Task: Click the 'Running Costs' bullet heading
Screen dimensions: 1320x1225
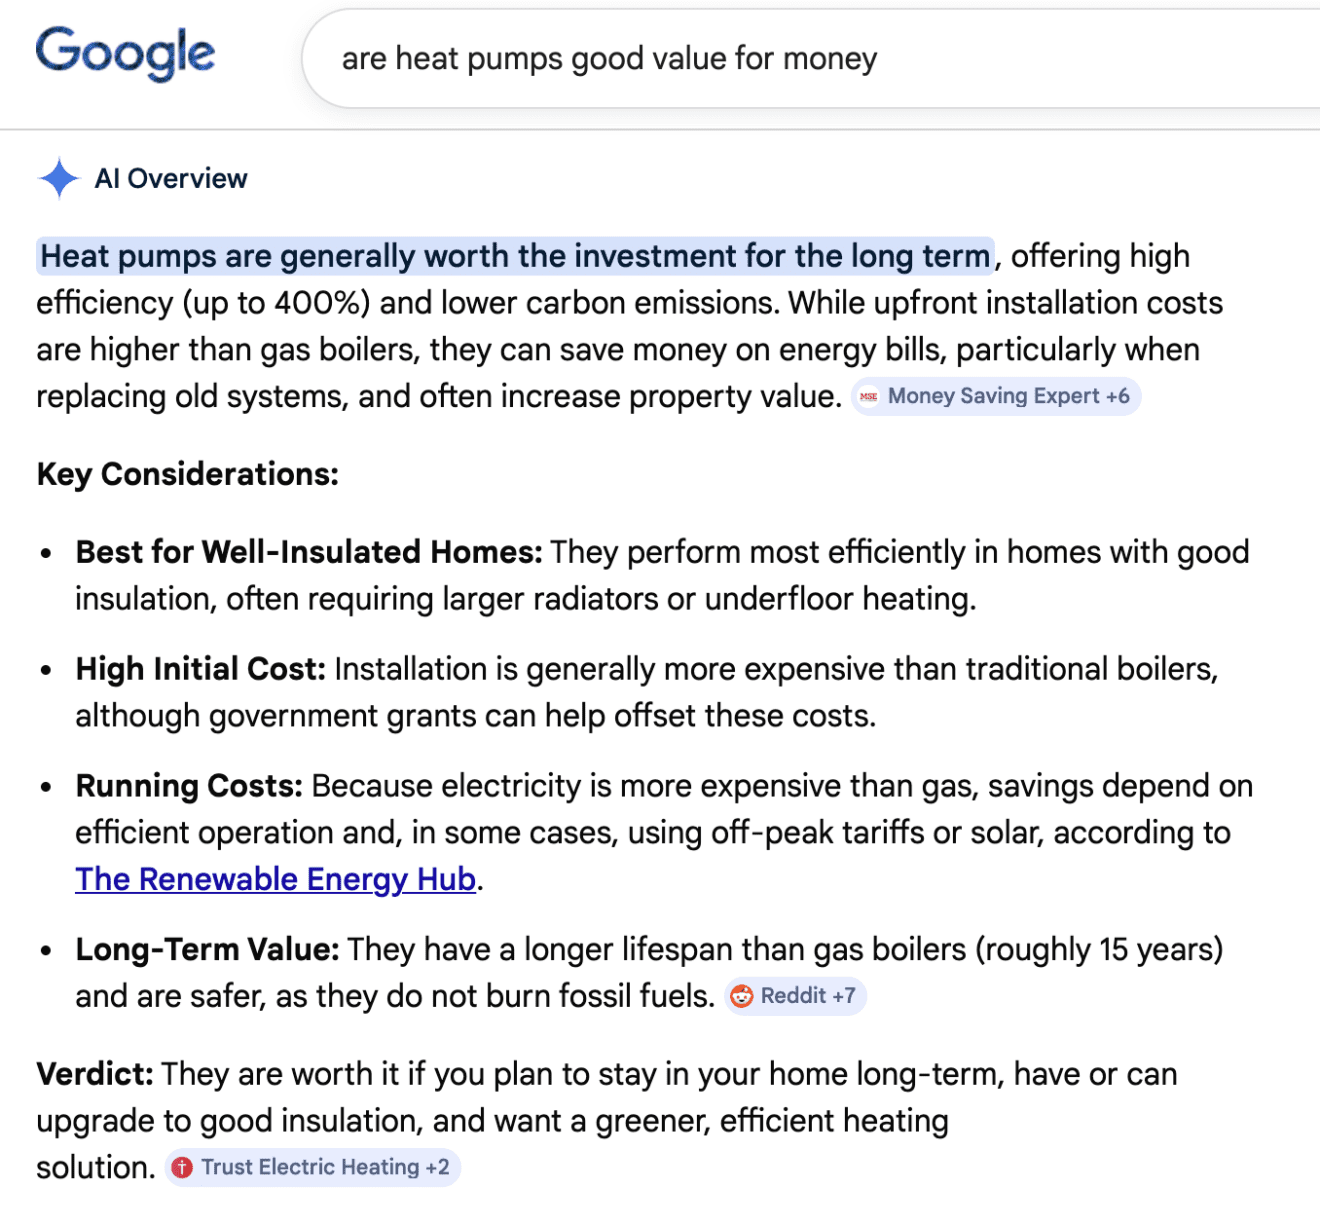Action: [189, 786]
